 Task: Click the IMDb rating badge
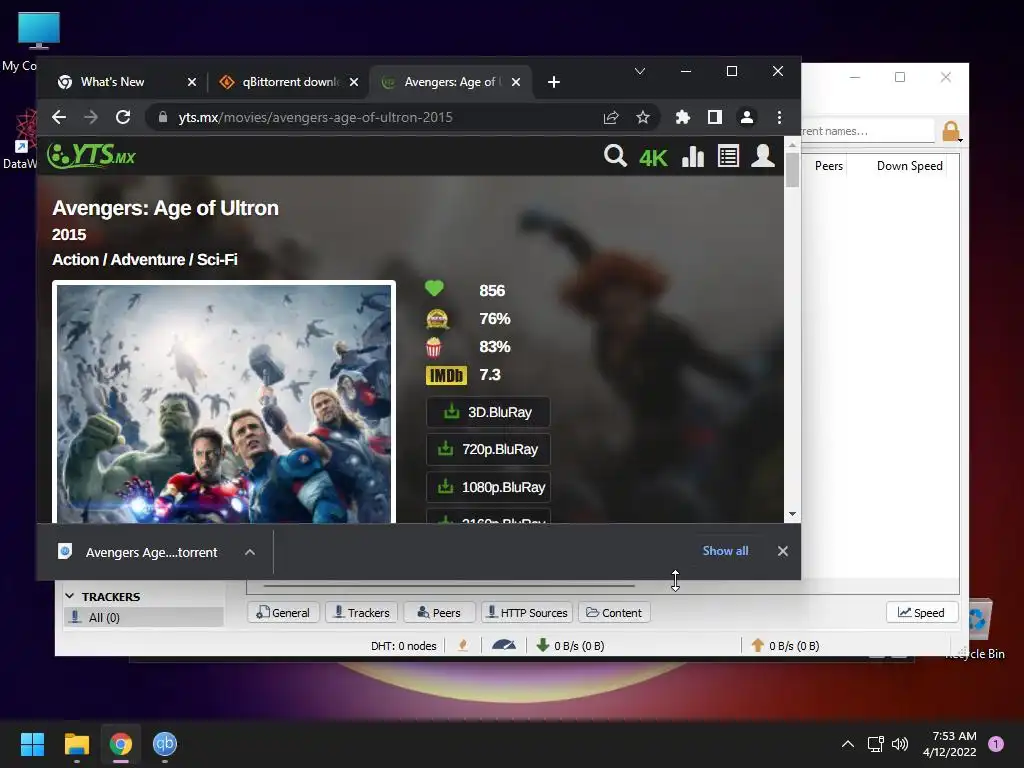[446, 375]
